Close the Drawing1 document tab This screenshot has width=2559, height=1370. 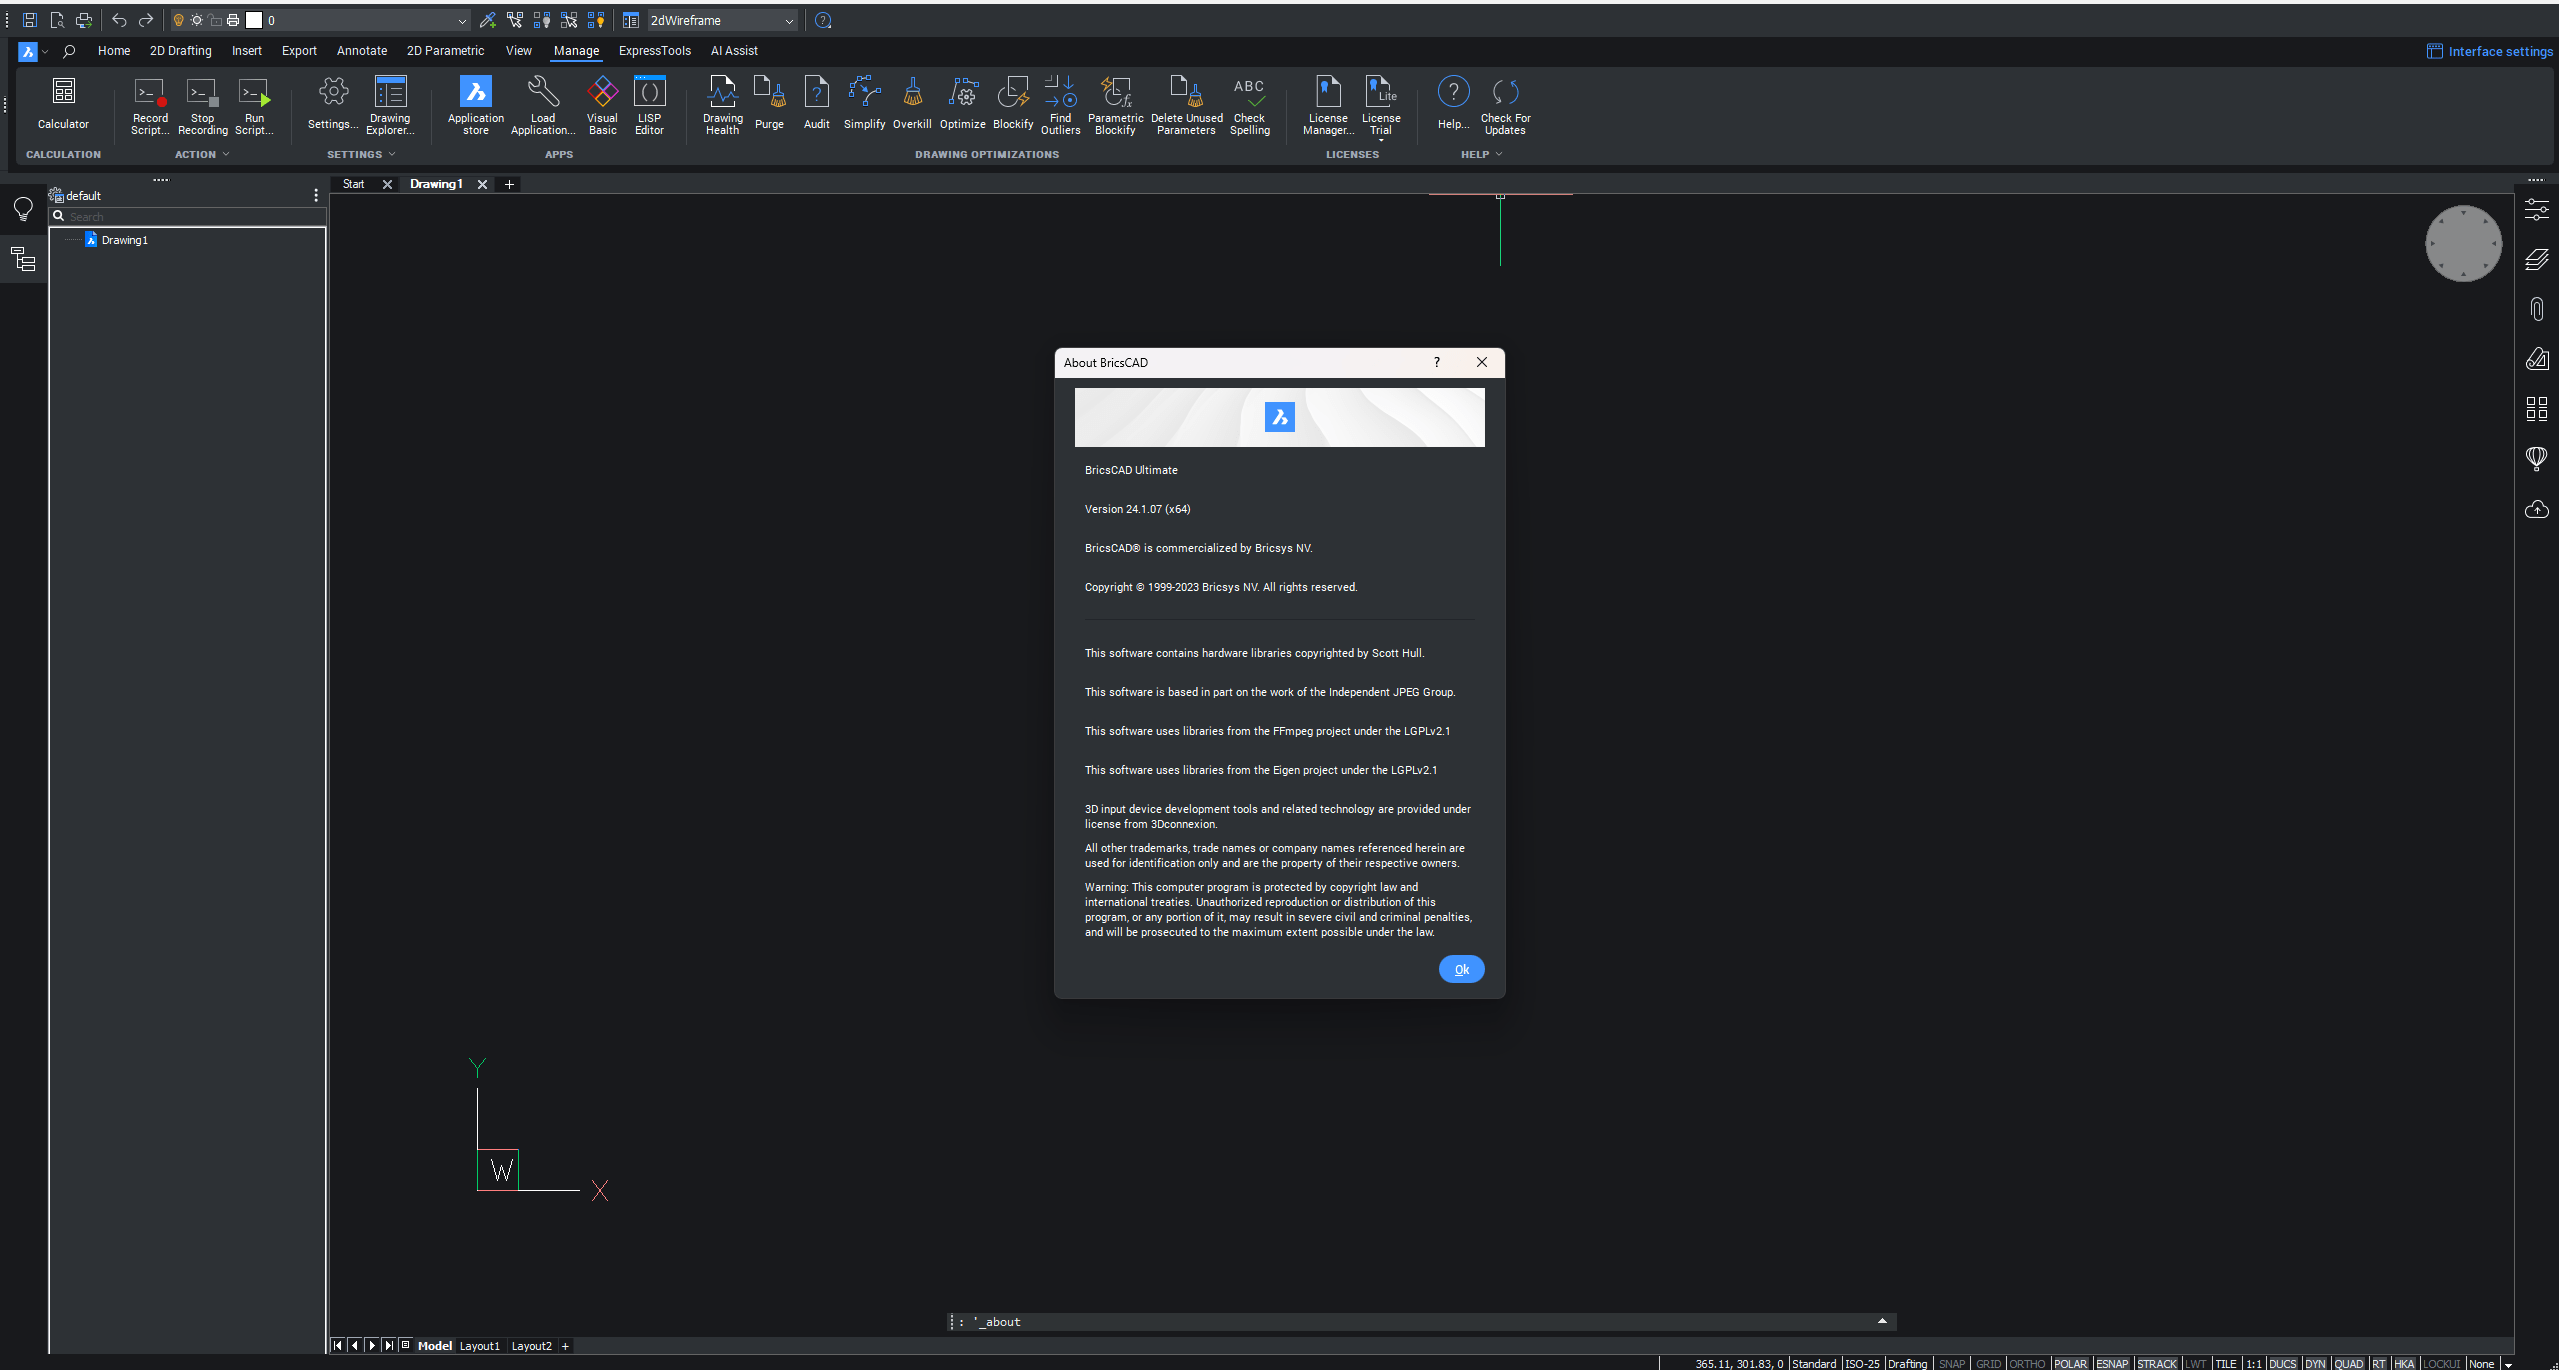482,184
